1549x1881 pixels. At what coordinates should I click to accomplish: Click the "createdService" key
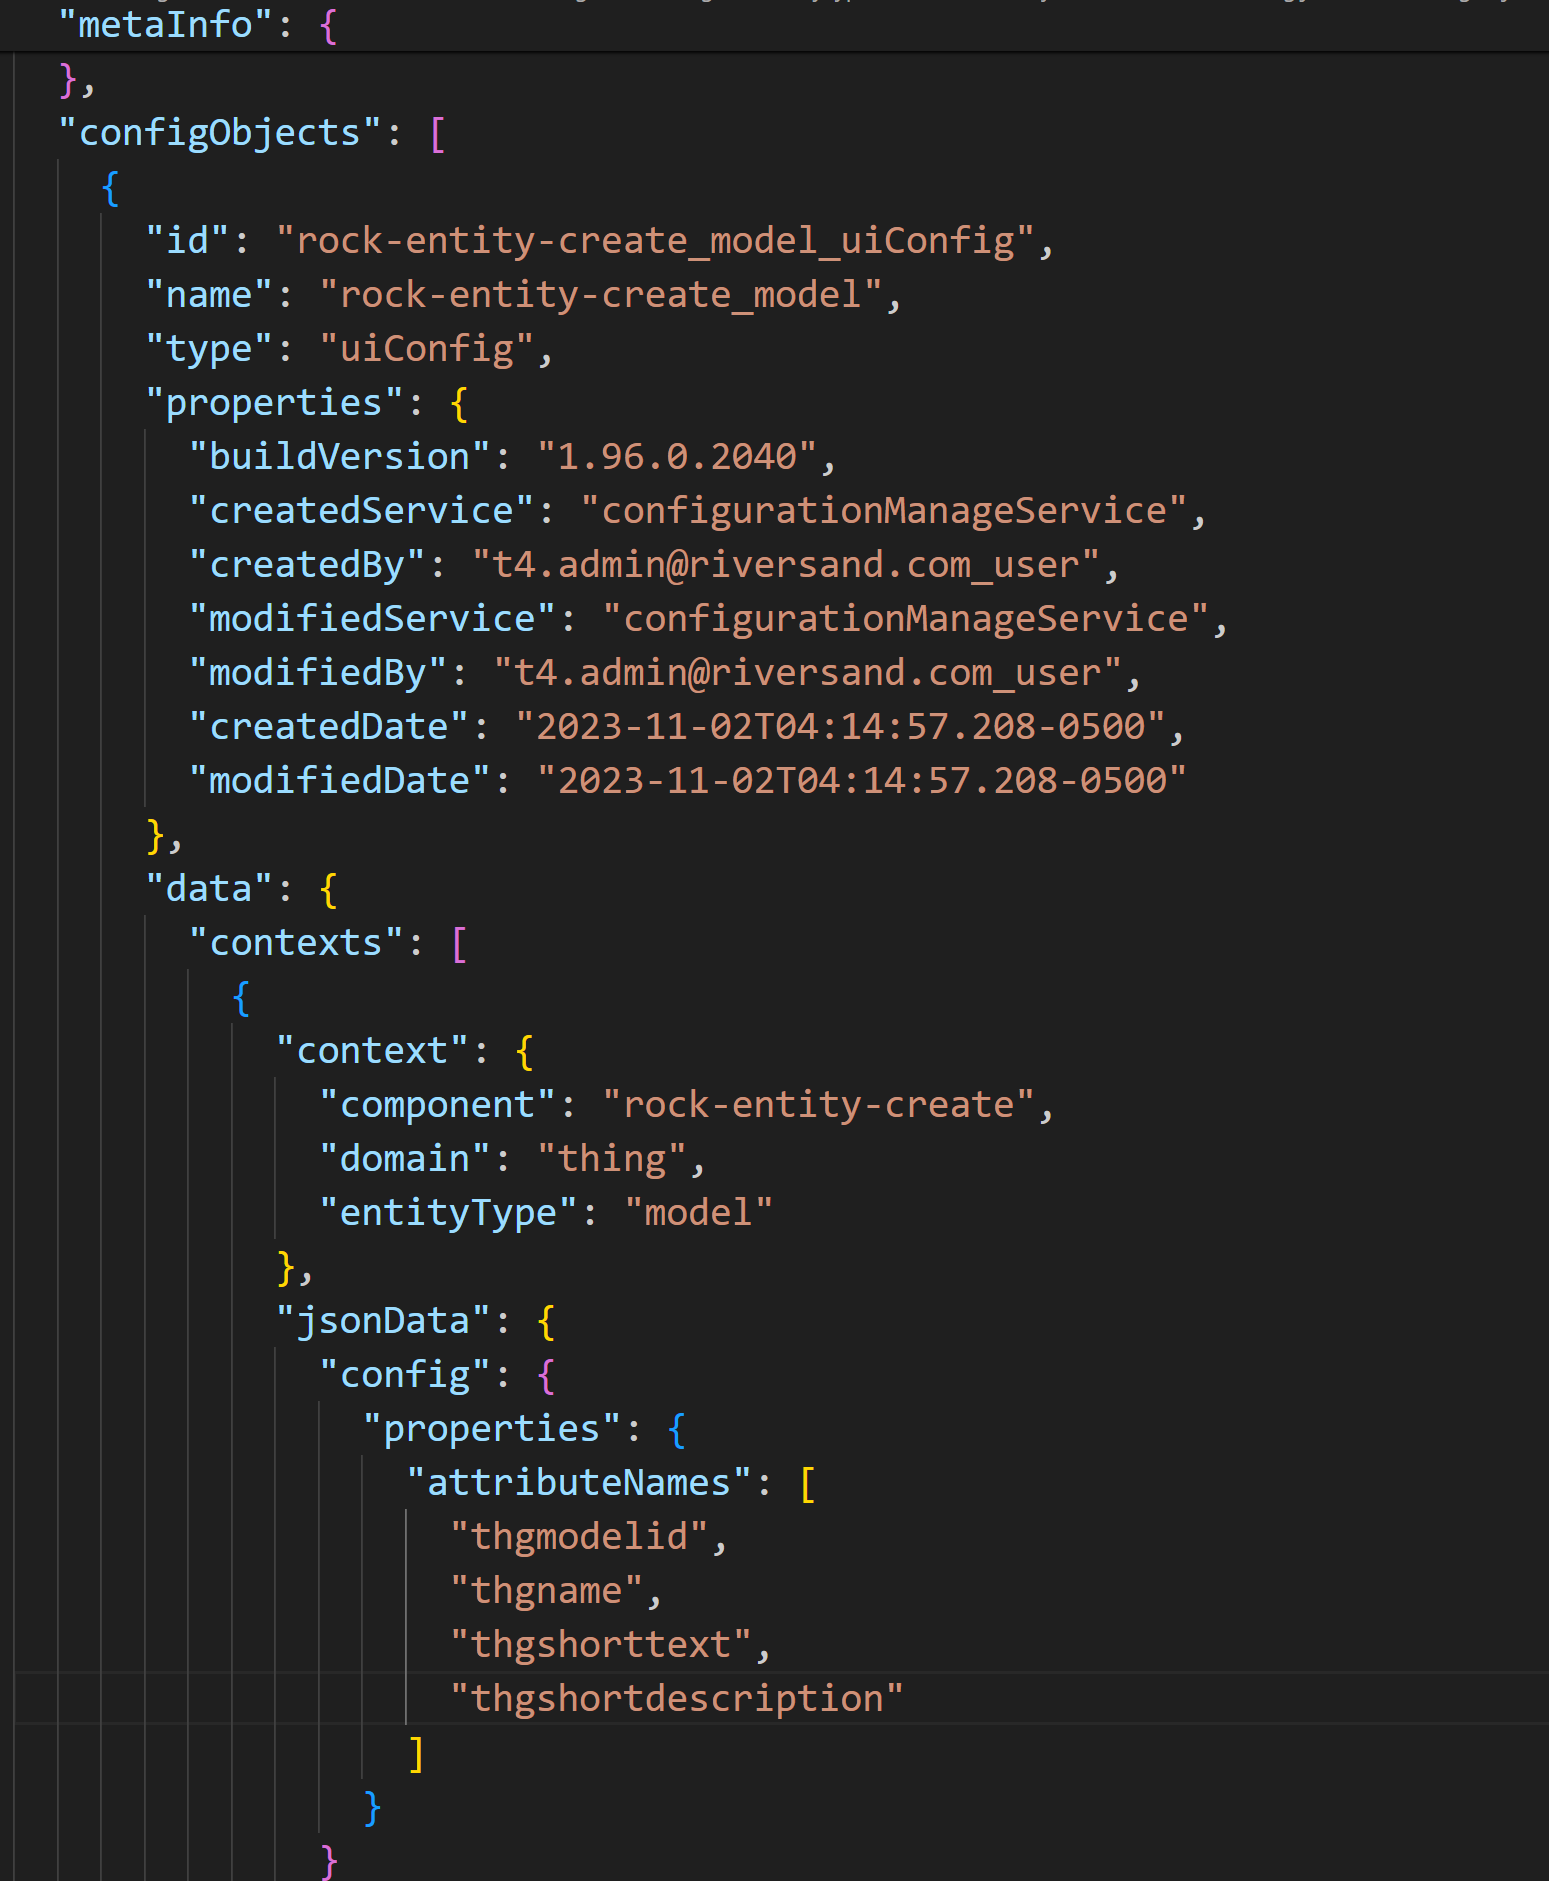click(360, 511)
